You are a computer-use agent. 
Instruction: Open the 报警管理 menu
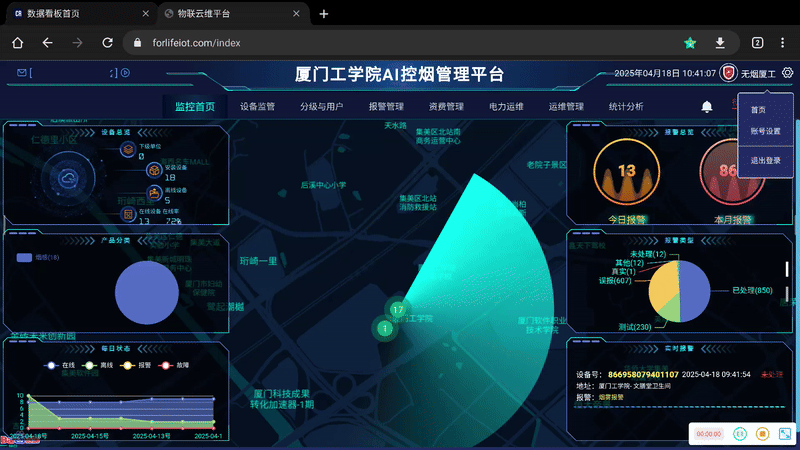(386, 107)
